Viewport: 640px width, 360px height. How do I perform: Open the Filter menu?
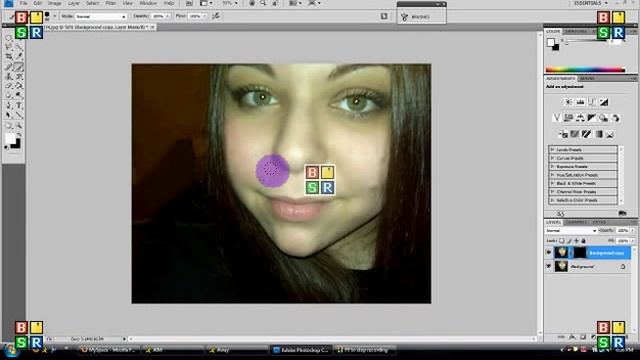111,3
